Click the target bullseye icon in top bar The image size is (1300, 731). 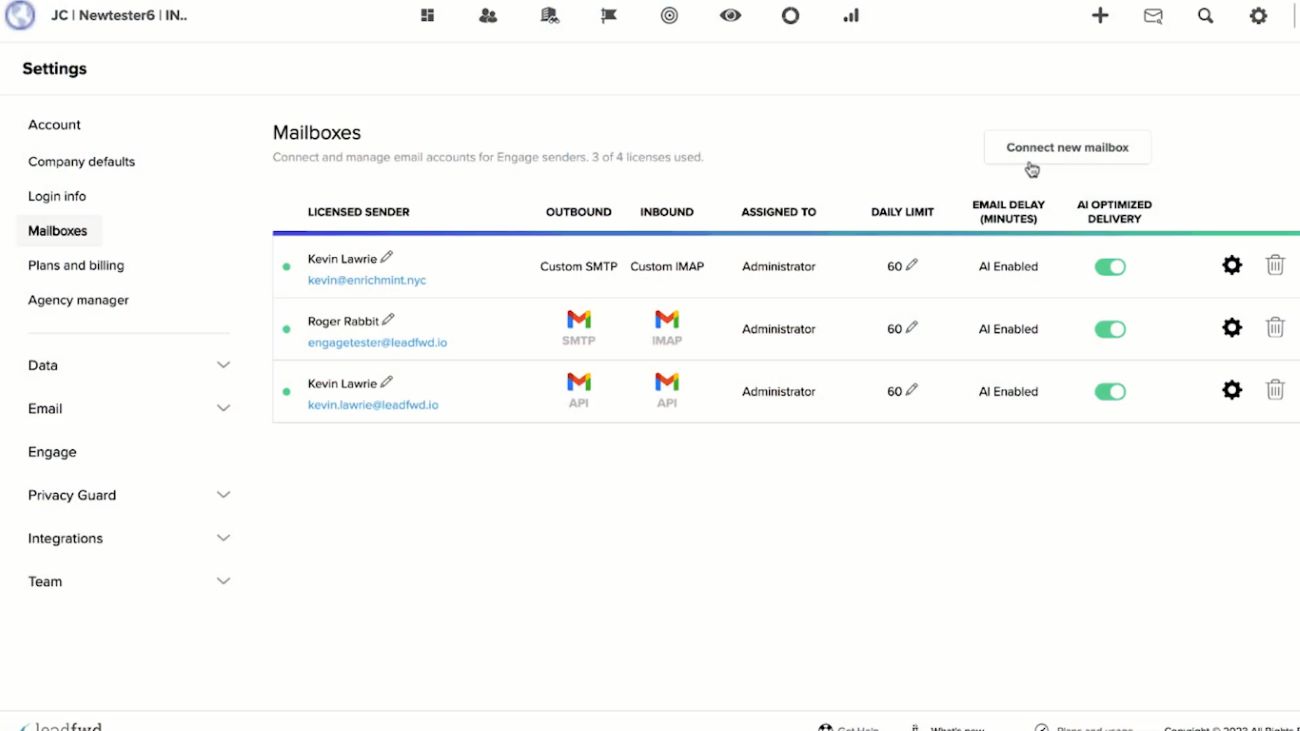669,16
